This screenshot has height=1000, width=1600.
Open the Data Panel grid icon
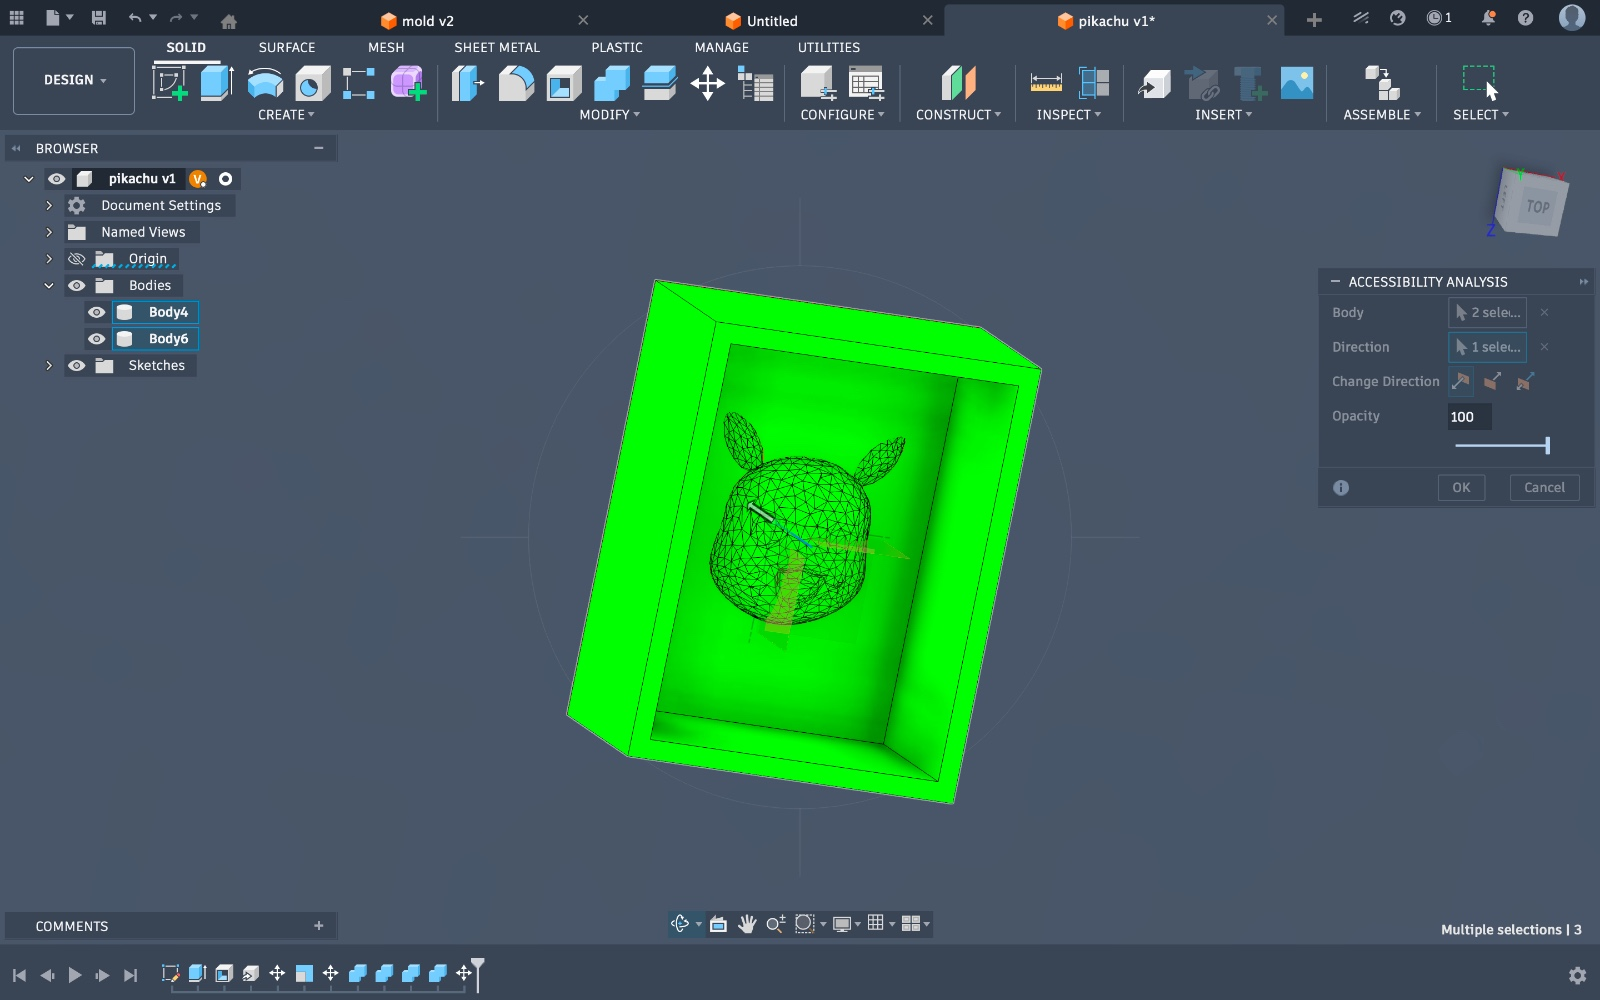17,18
